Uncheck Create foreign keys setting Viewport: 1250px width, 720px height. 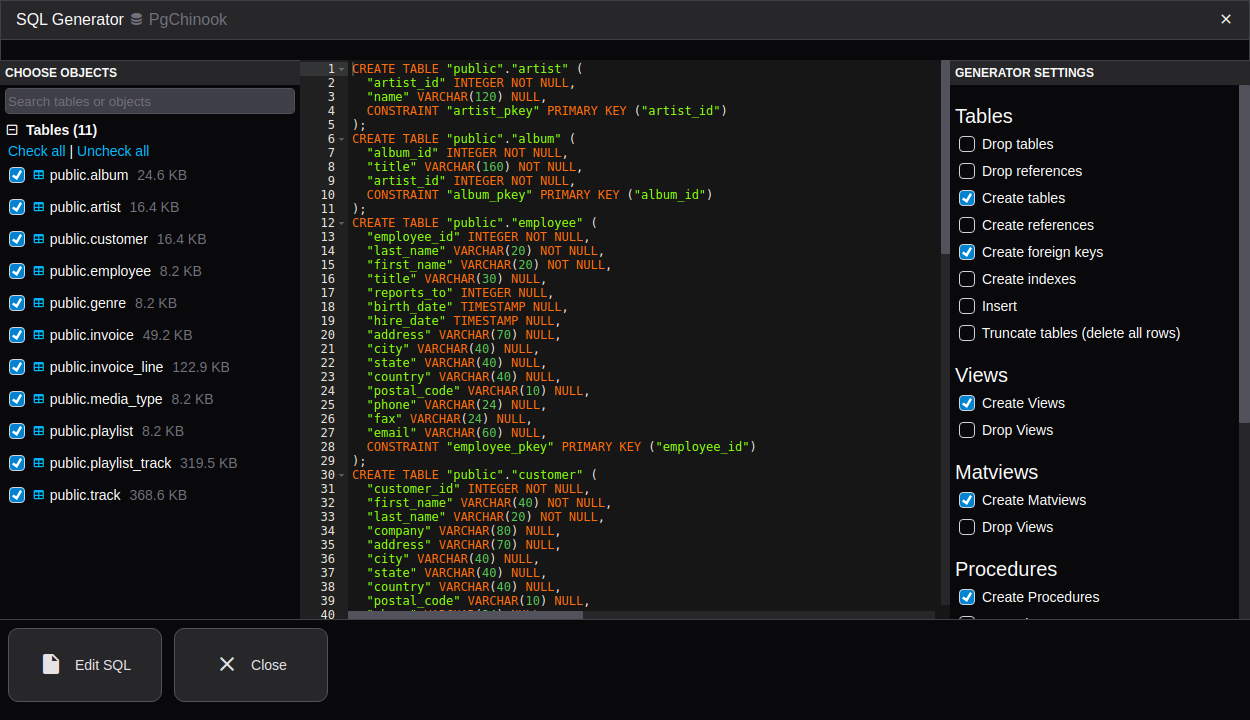coord(967,252)
